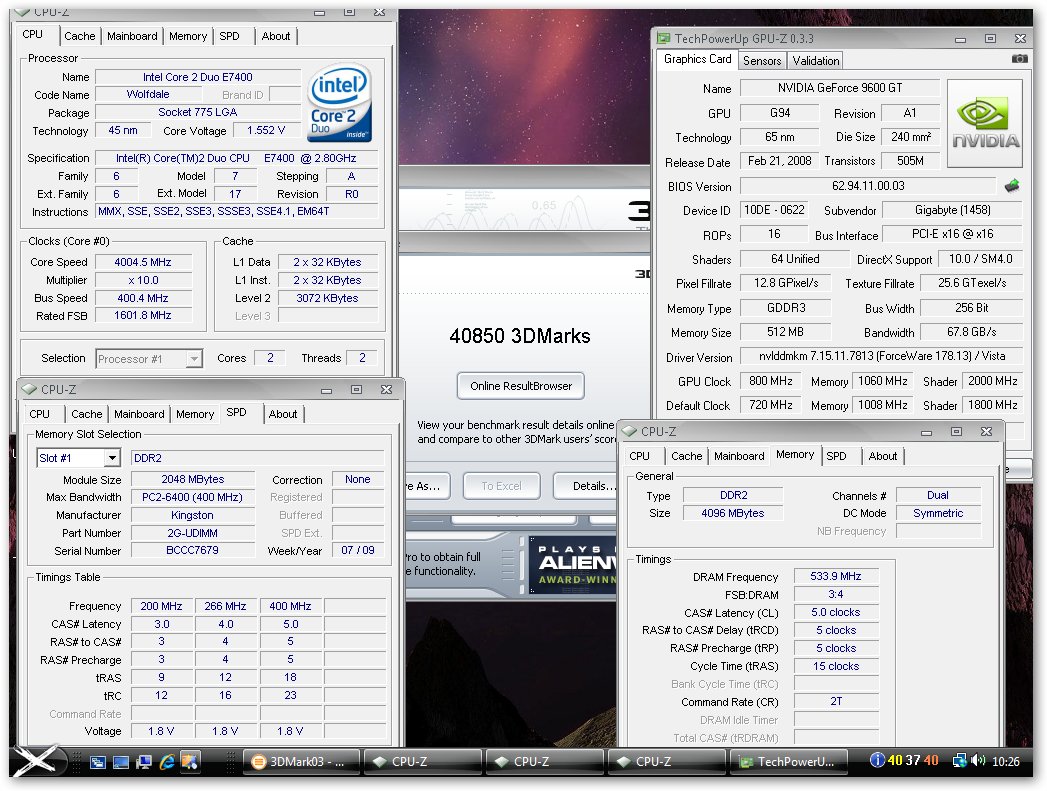Viewport: 1047px width, 791px height.
Task: Click the Core Voltage value 1.552 V
Action: (266, 130)
